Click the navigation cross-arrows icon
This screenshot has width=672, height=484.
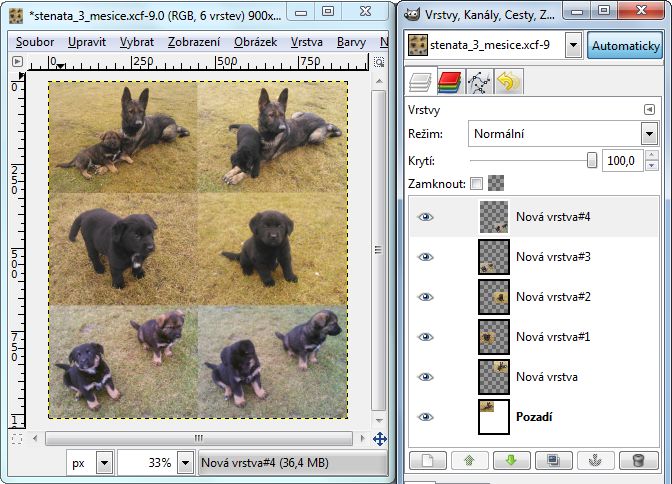tap(380, 439)
